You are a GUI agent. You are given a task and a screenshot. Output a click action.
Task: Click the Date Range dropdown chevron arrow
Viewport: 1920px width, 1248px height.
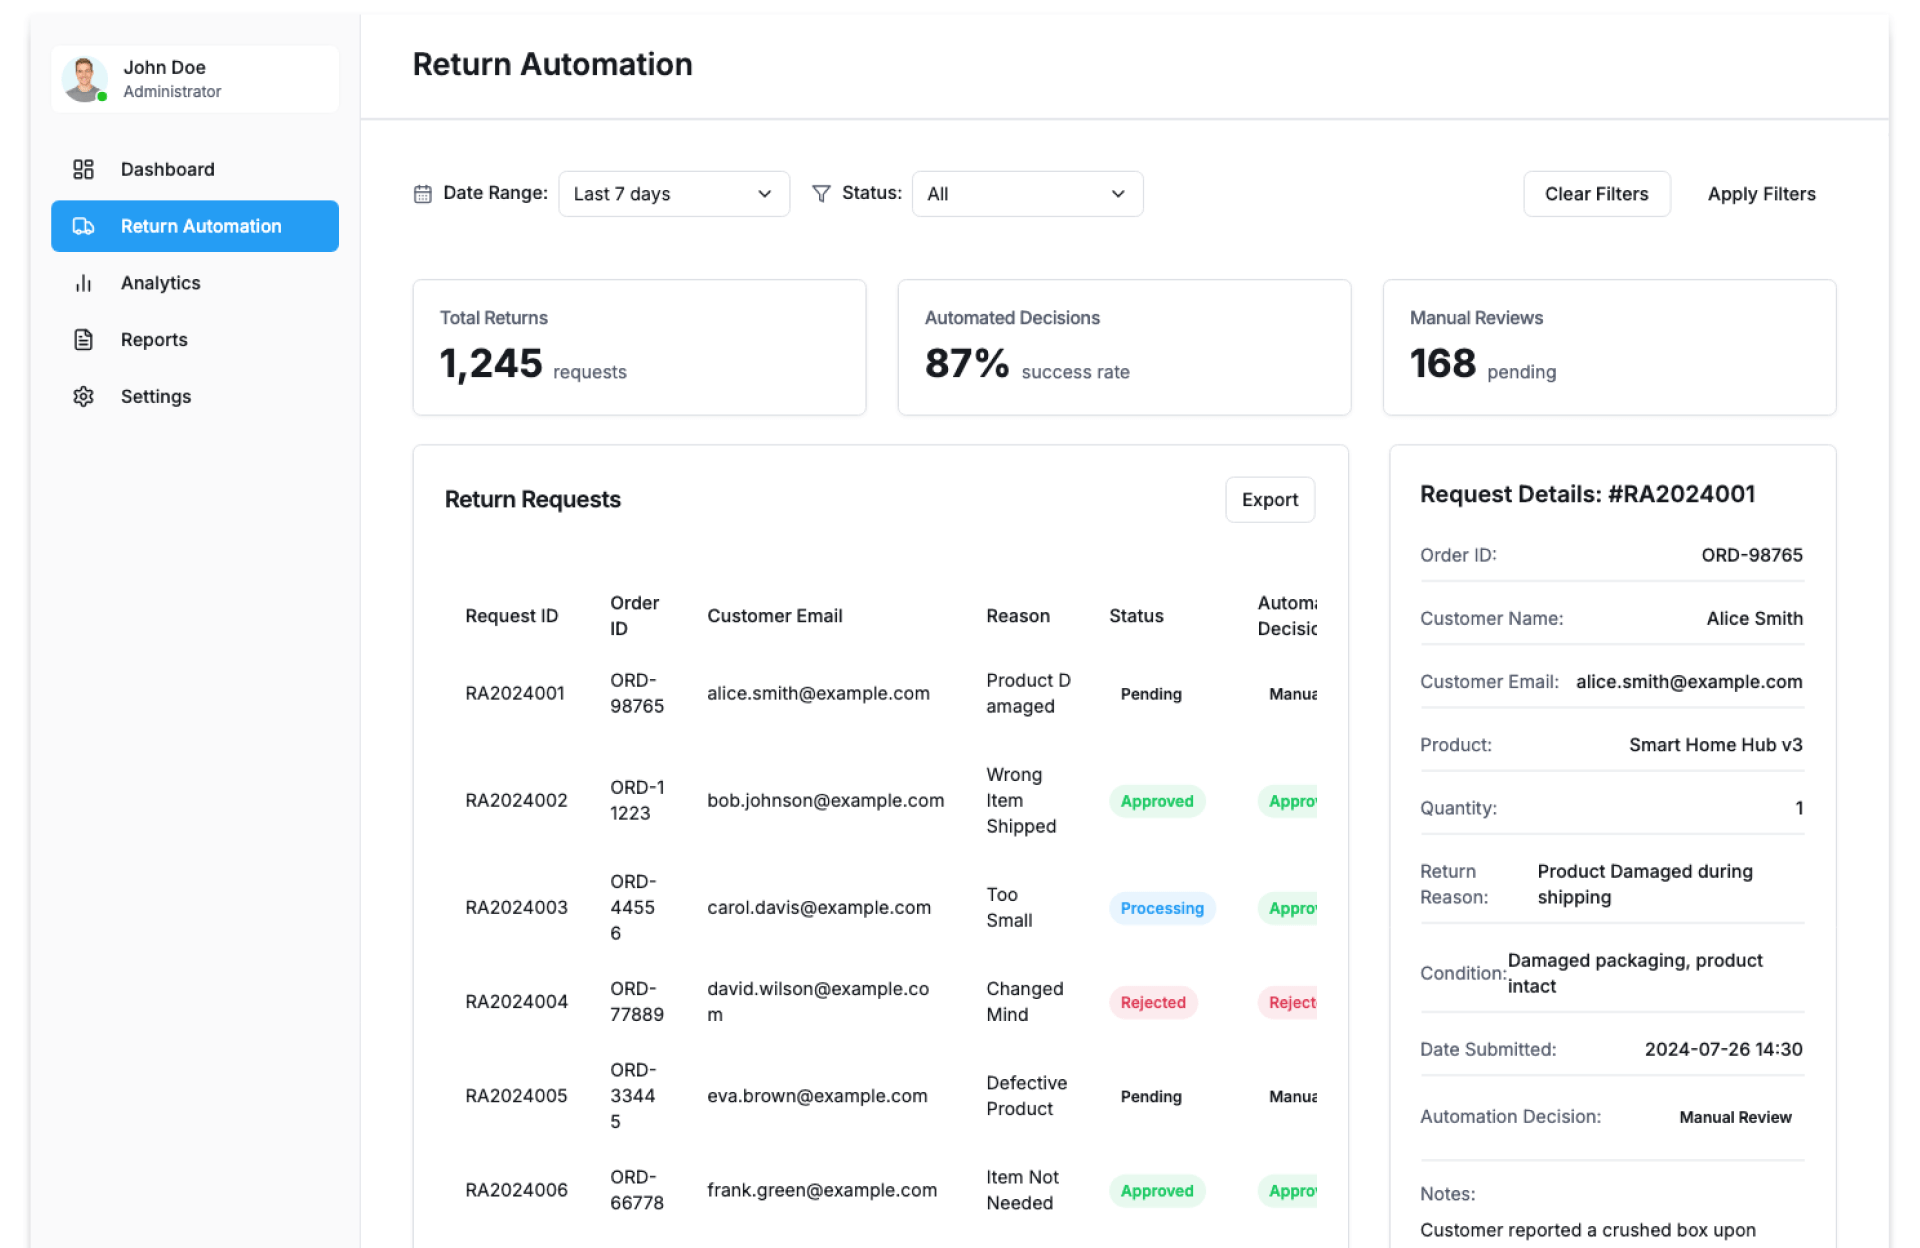(765, 194)
